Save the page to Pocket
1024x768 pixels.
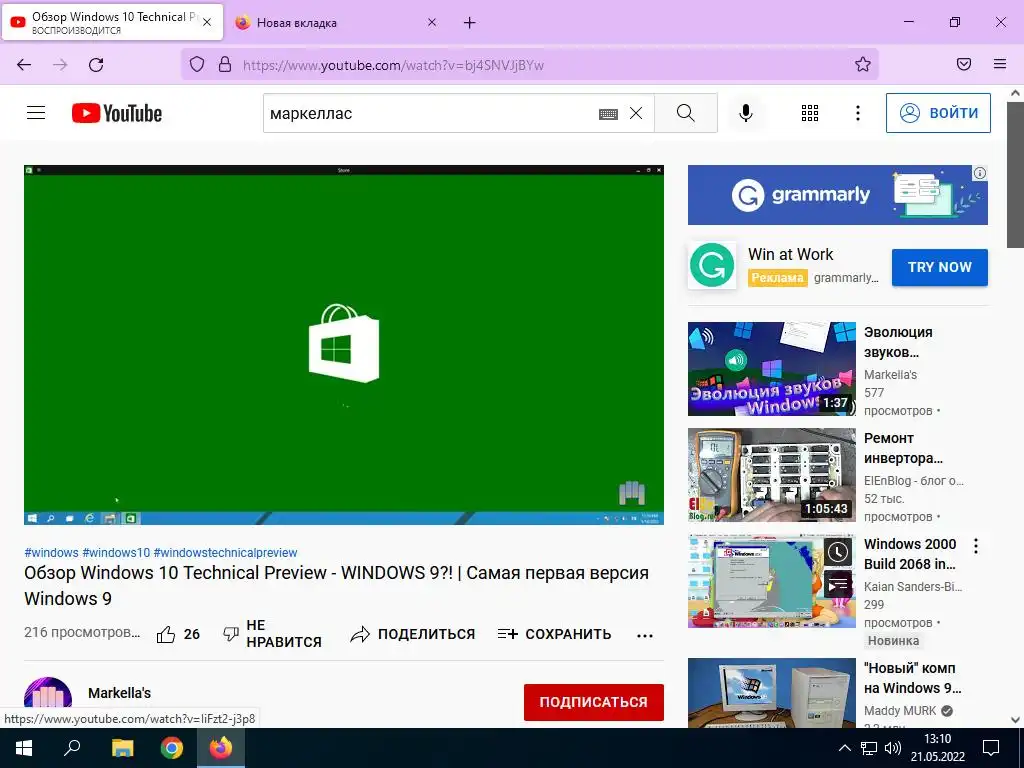964,64
